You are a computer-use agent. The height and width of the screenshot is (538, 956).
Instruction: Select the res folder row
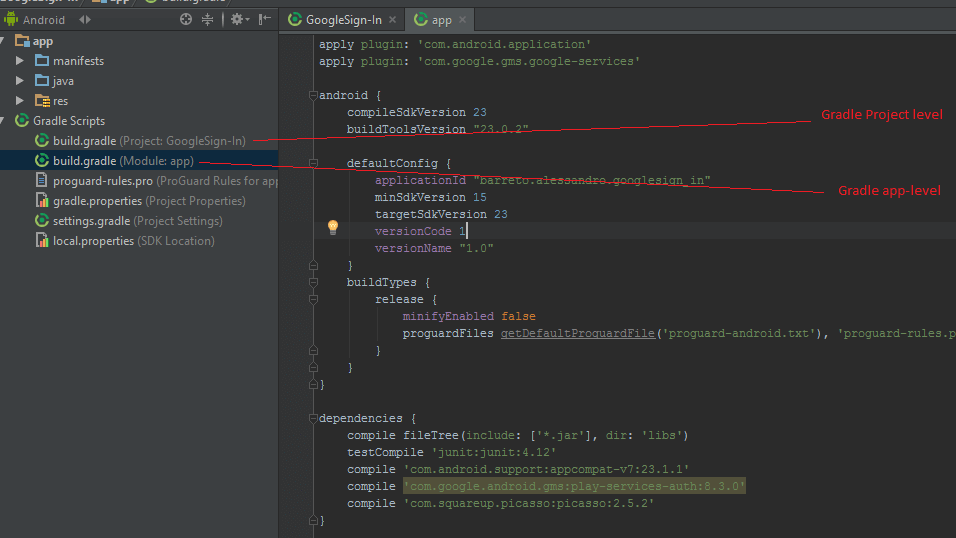(139, 101)
